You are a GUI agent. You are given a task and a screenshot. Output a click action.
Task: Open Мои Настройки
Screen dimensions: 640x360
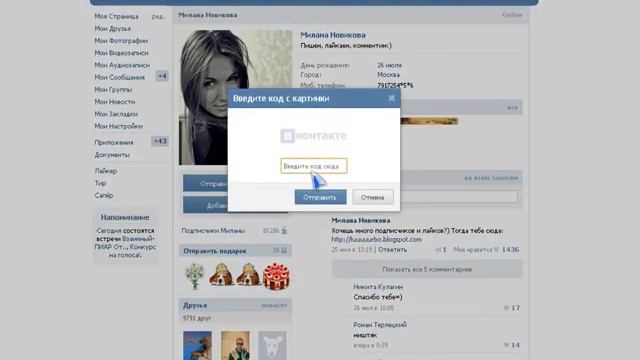(119, 126)
